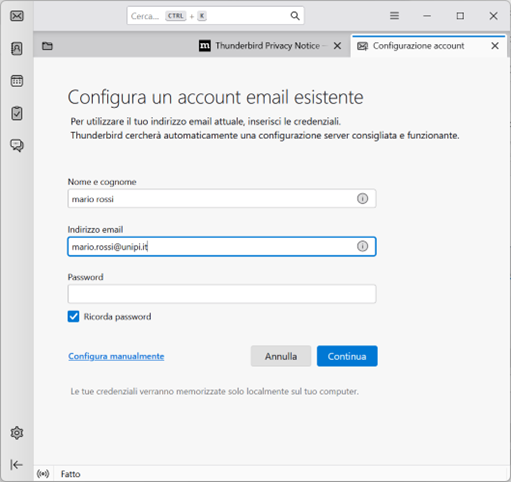Image resolution: width=511 pixels, height=482 pixels.
Task: Collapse the spaces toolbar arrow icon
Action: tap(16, 465)
